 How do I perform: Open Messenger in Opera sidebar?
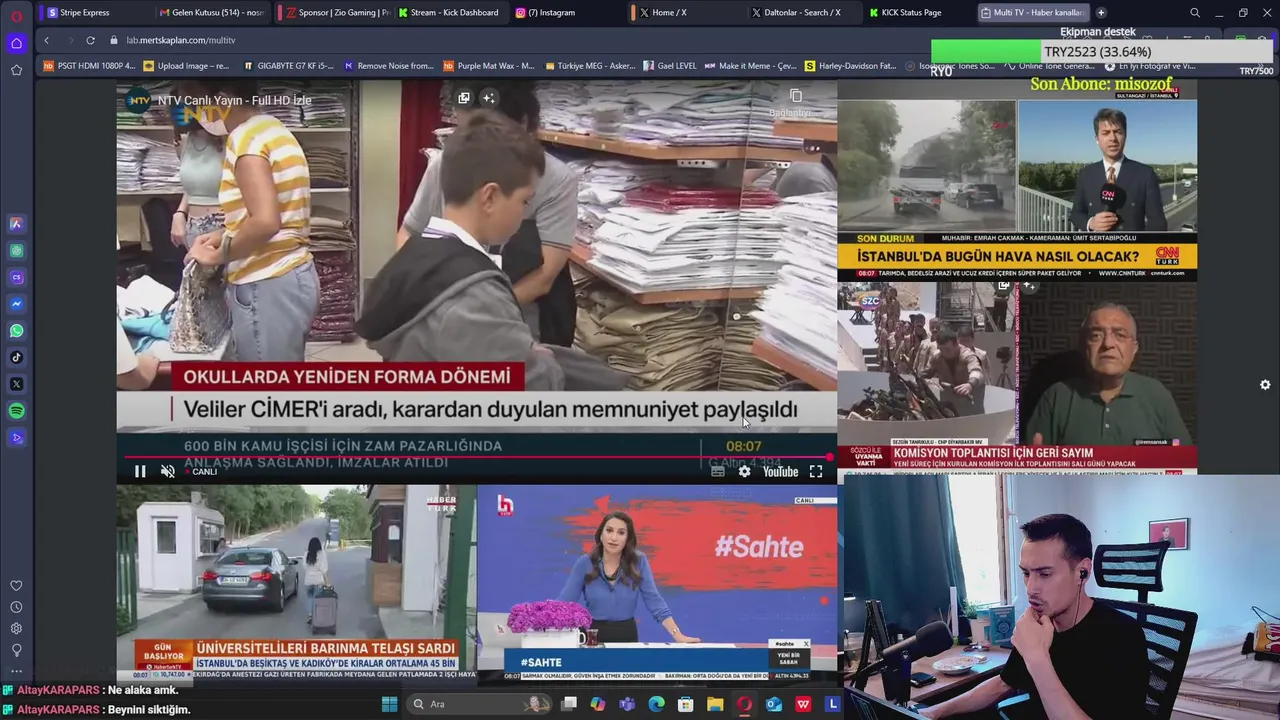16,304
